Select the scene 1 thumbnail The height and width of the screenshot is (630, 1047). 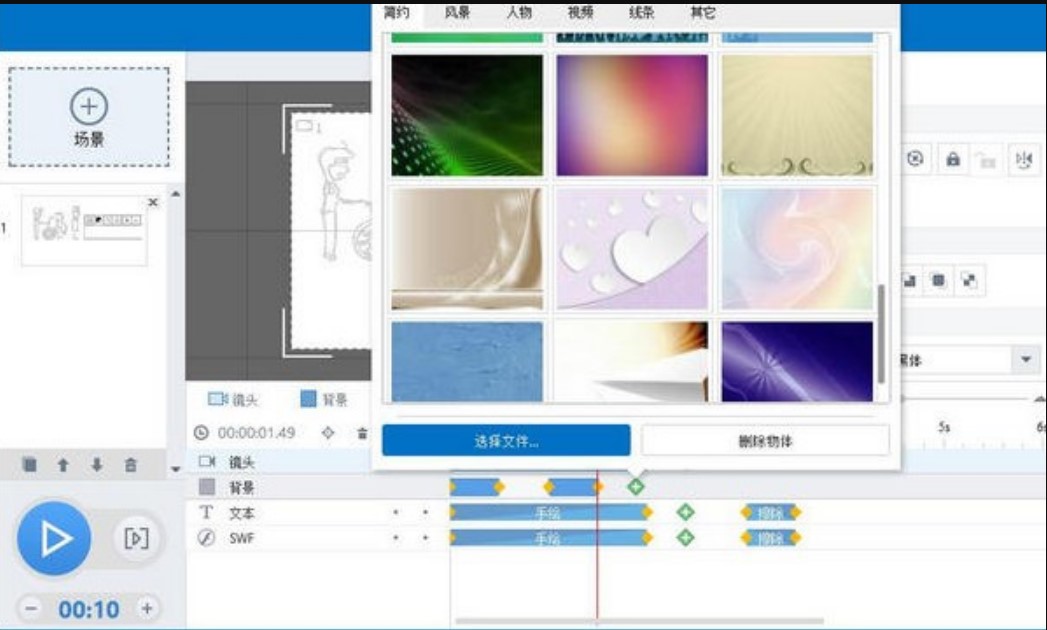point(84,230)
